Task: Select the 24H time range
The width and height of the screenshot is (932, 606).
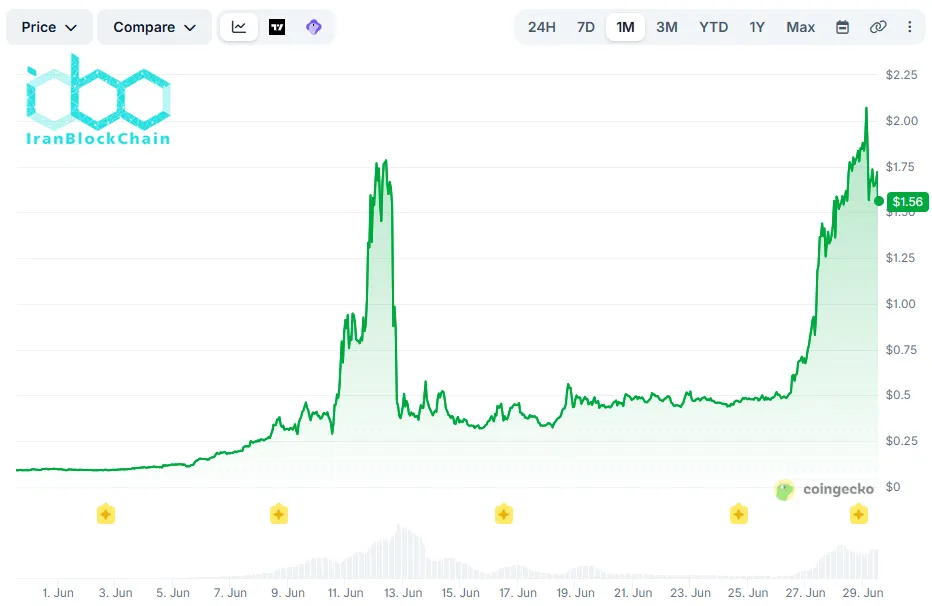Action: click(541, 27)
